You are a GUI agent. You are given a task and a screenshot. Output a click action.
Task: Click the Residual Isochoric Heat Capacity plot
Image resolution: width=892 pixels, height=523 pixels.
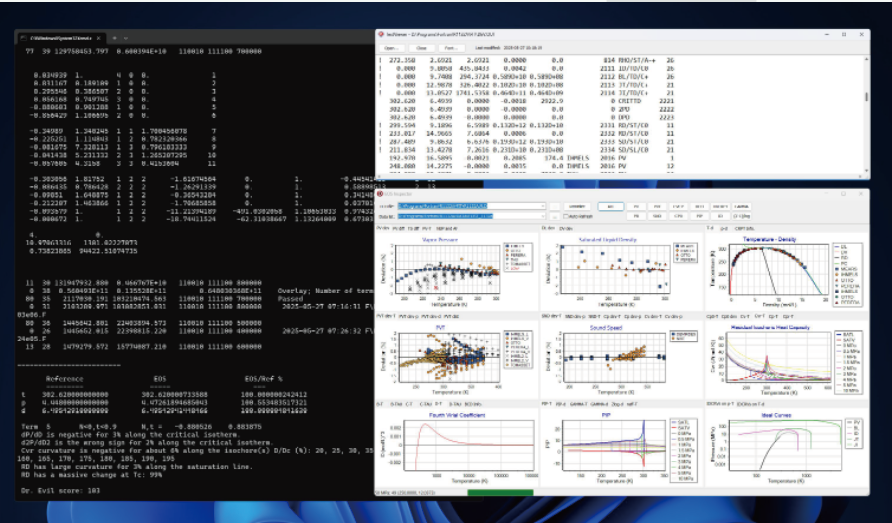point(779,357)
